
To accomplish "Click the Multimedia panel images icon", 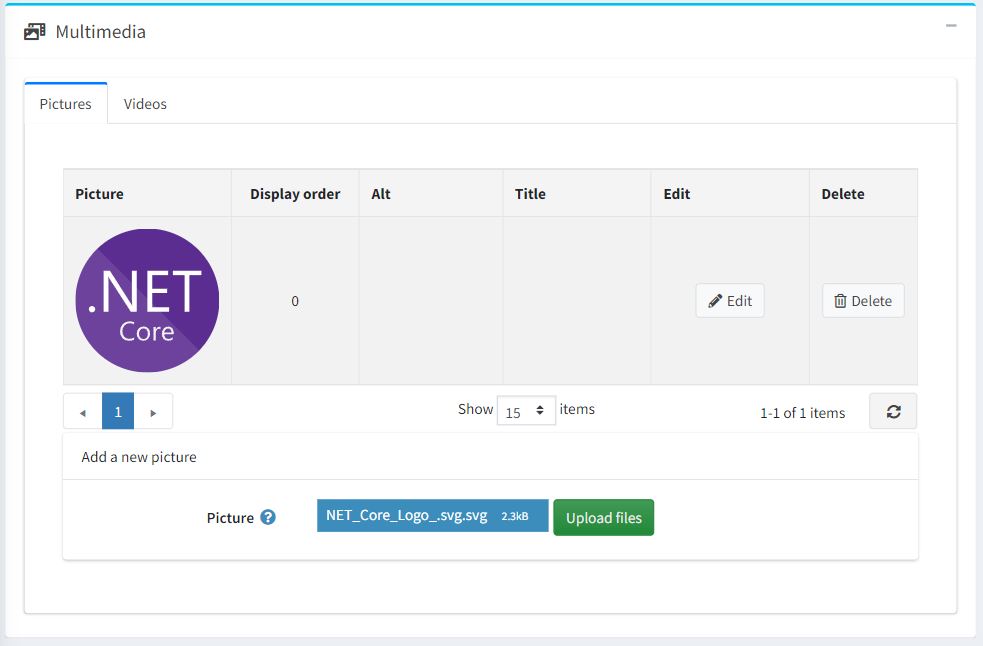I will pos(34,32).
